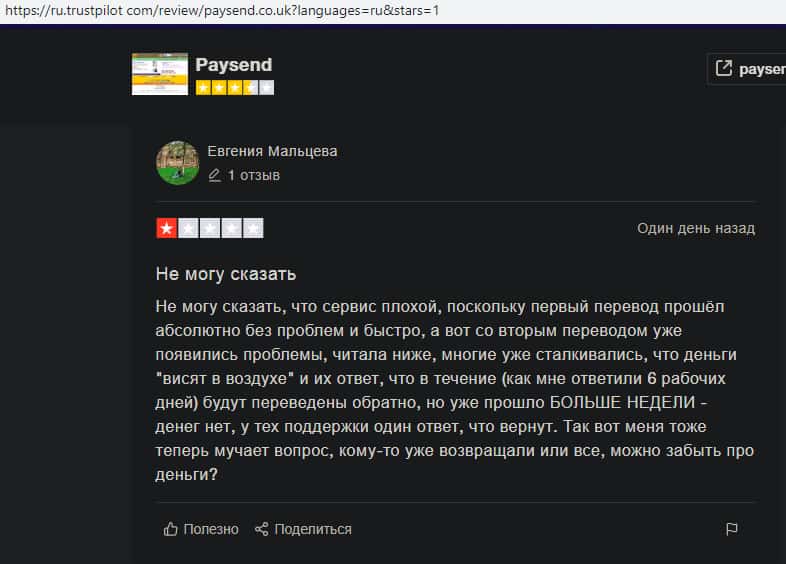Click the thumbs-up Полезно icon
The image size is (786, 564).
(170, 529)
